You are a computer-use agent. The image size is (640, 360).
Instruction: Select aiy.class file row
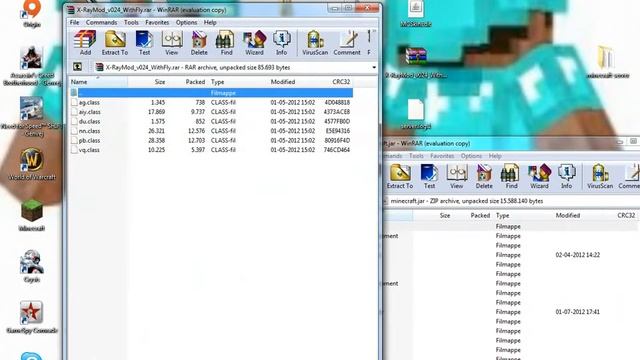pos(211,112)
